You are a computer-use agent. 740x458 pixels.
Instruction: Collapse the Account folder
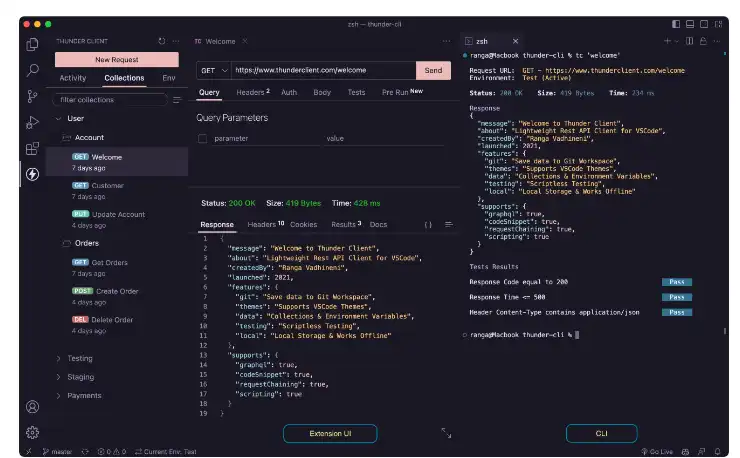pyautogui.click(x=67, y=137)
